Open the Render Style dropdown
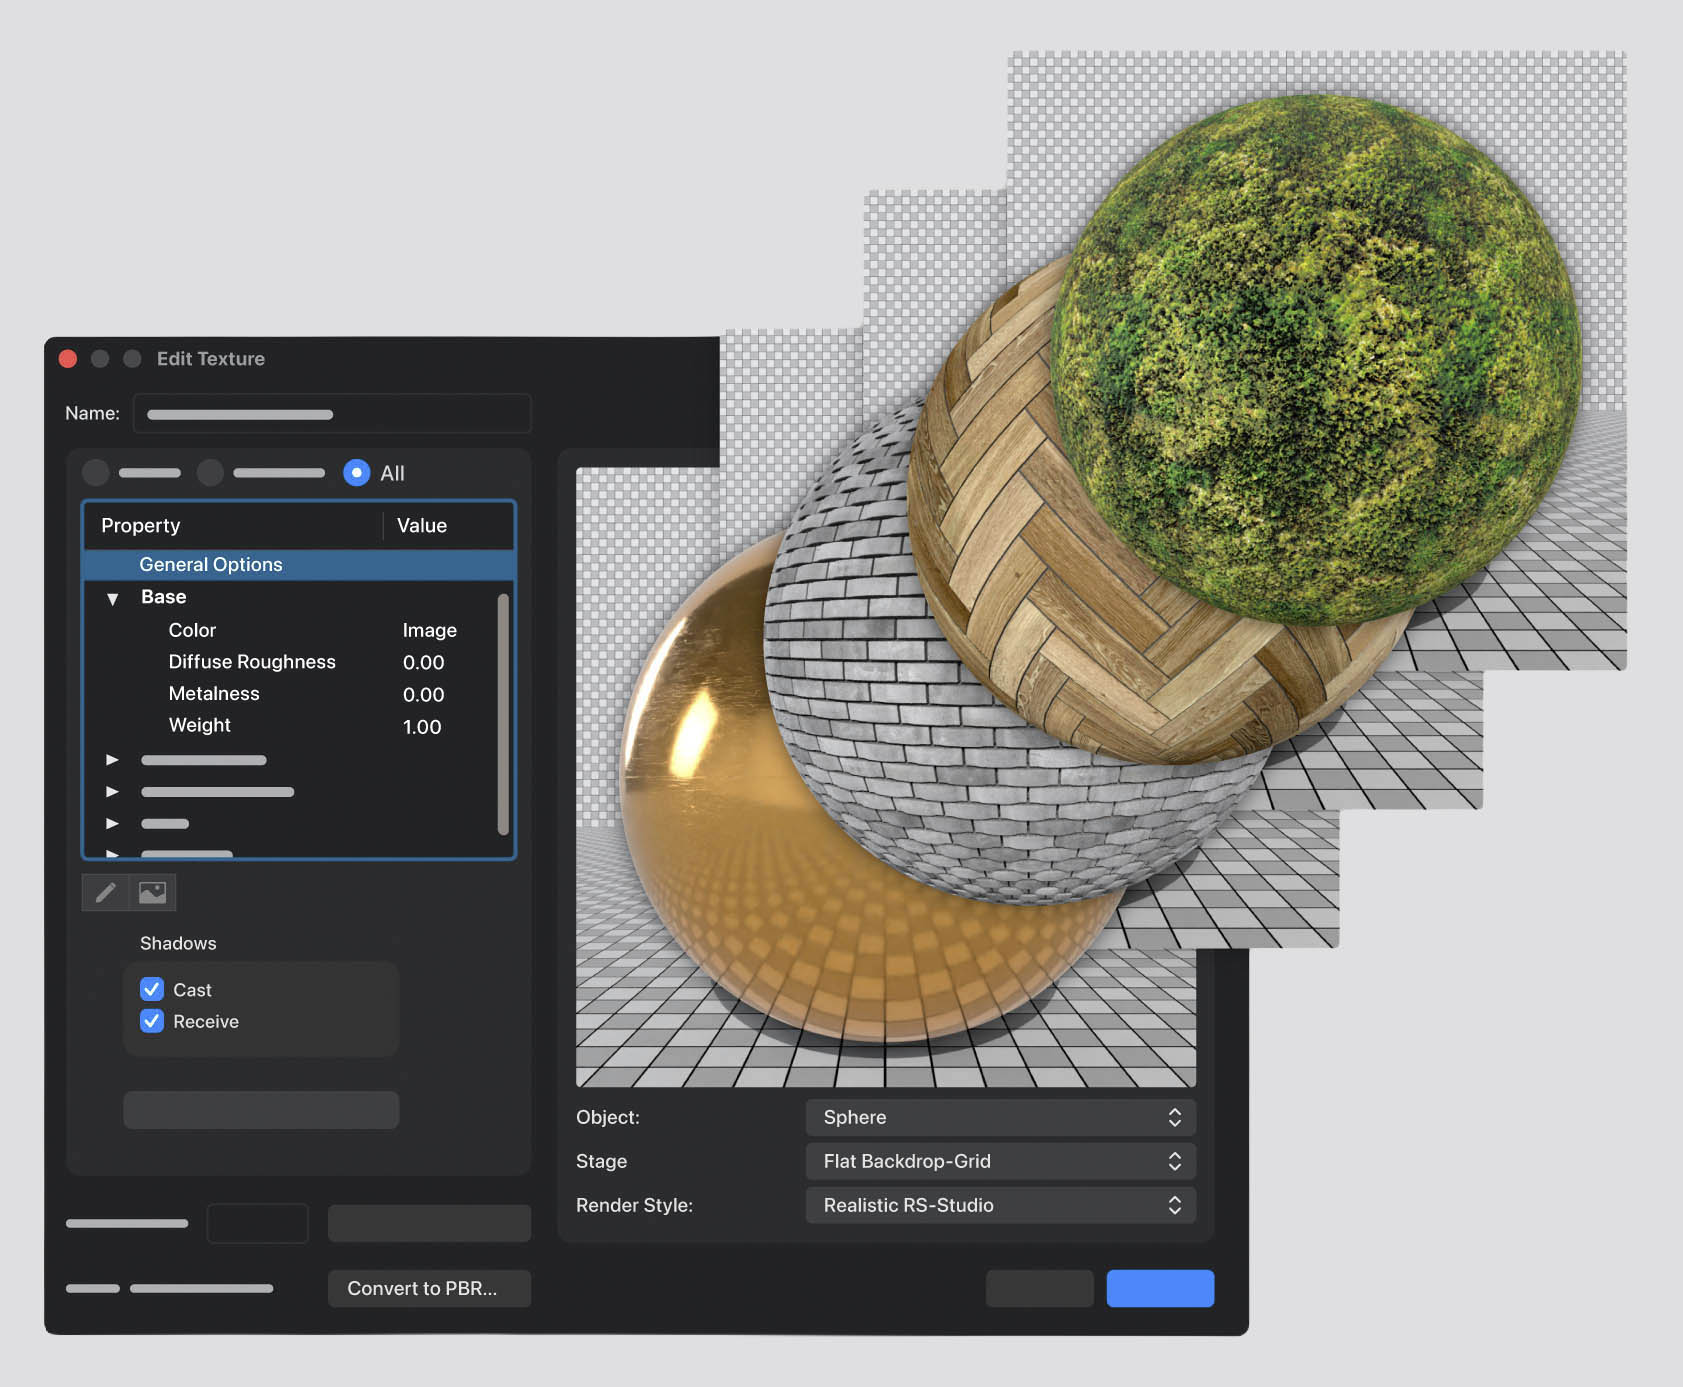 point(1000,1205)
